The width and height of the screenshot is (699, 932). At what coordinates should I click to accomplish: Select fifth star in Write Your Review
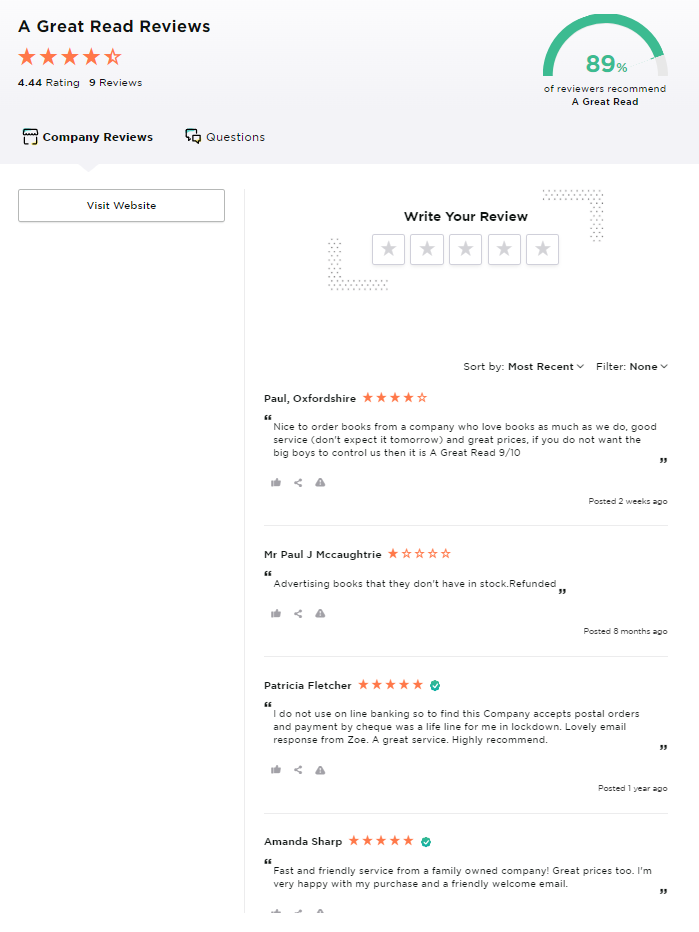(x=543, y=249)
